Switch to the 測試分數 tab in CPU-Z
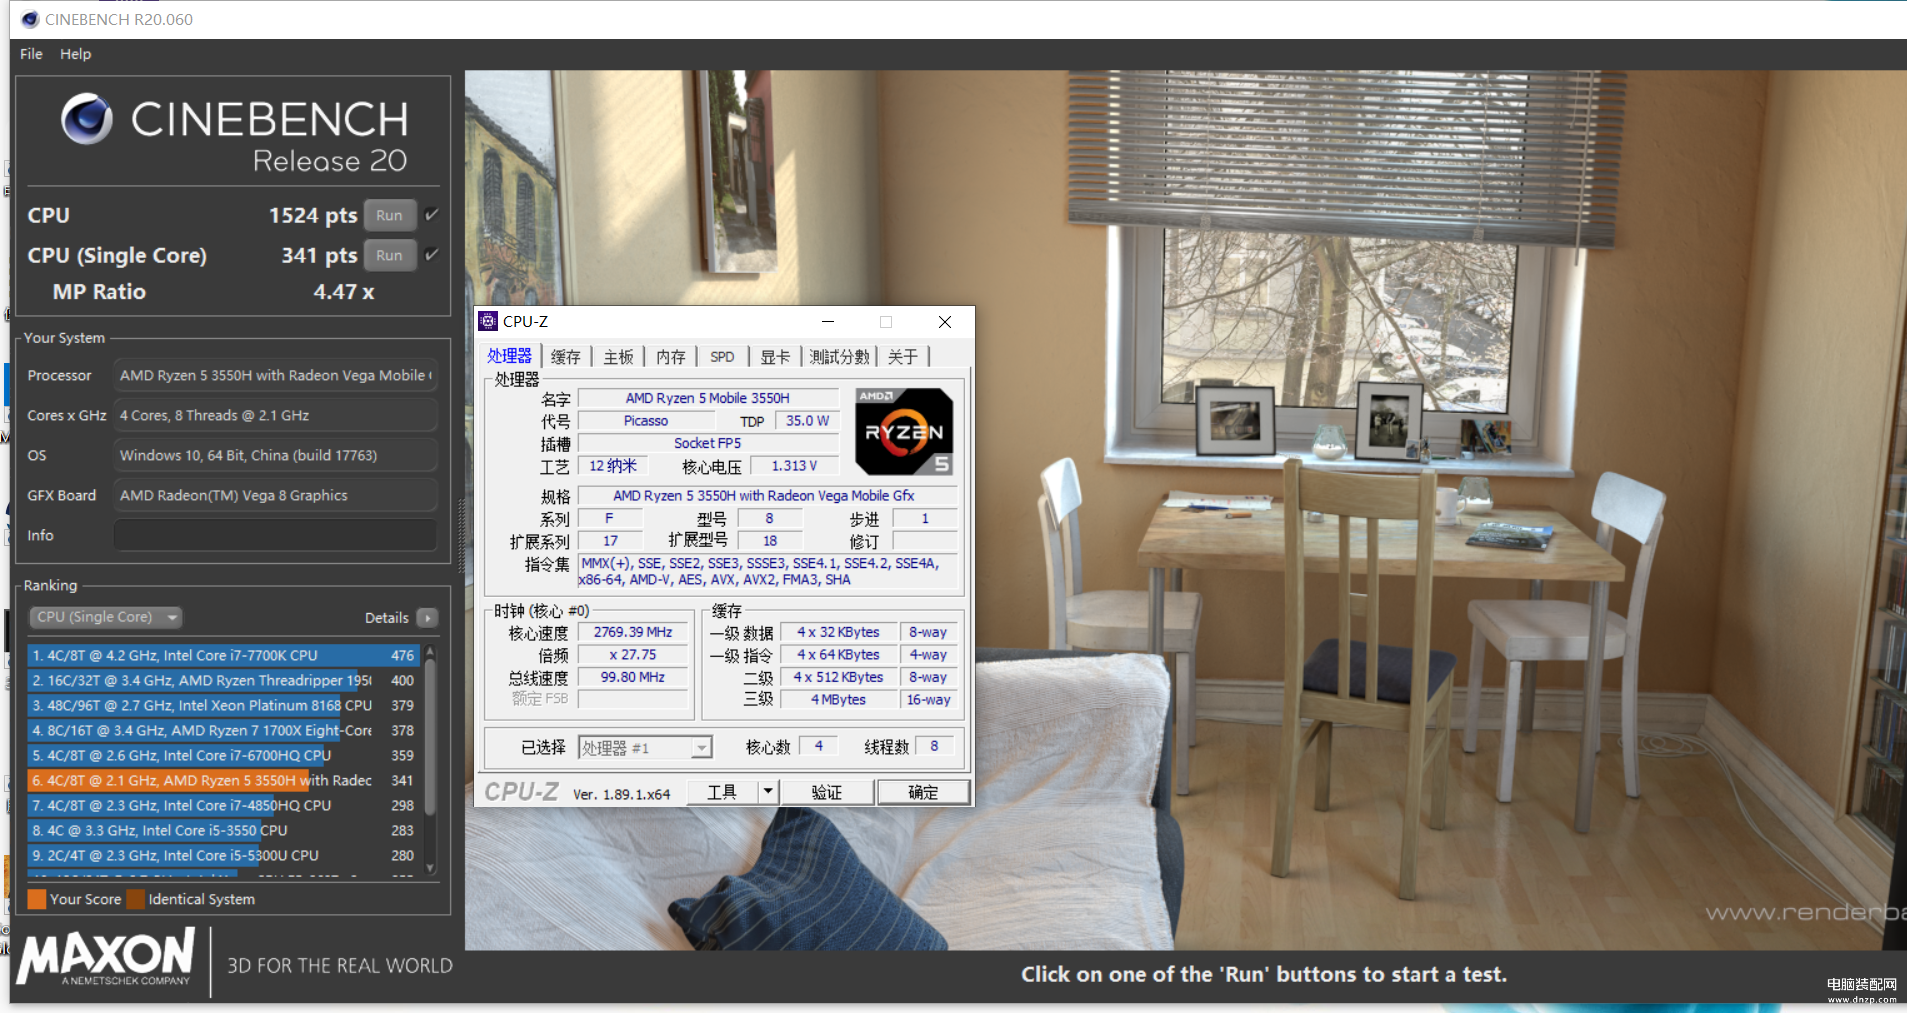 [x=839, y=357]
